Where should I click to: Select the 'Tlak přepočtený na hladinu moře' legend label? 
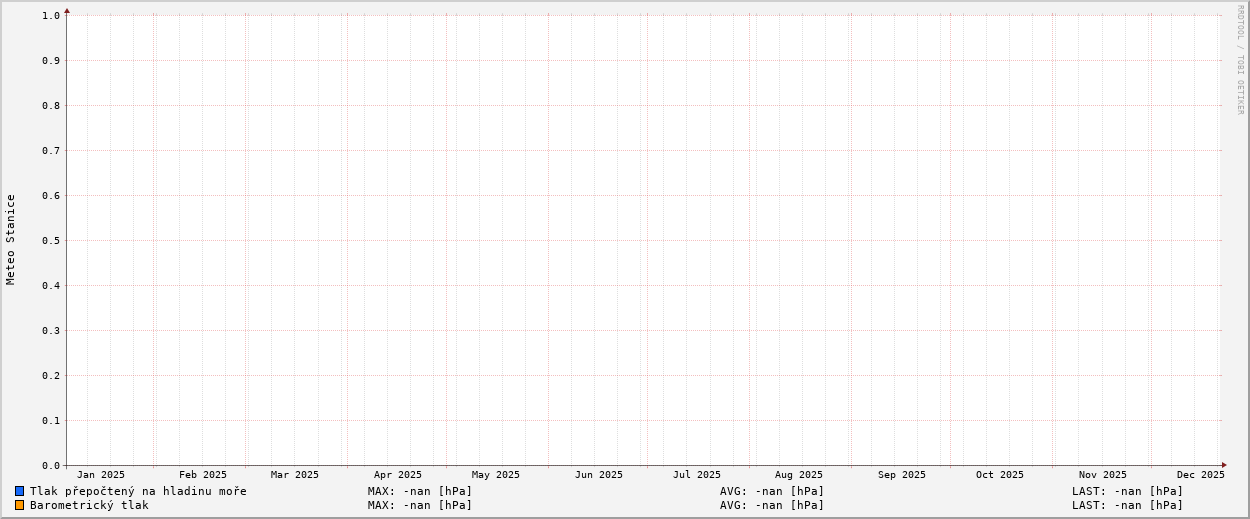pos(138,491)
